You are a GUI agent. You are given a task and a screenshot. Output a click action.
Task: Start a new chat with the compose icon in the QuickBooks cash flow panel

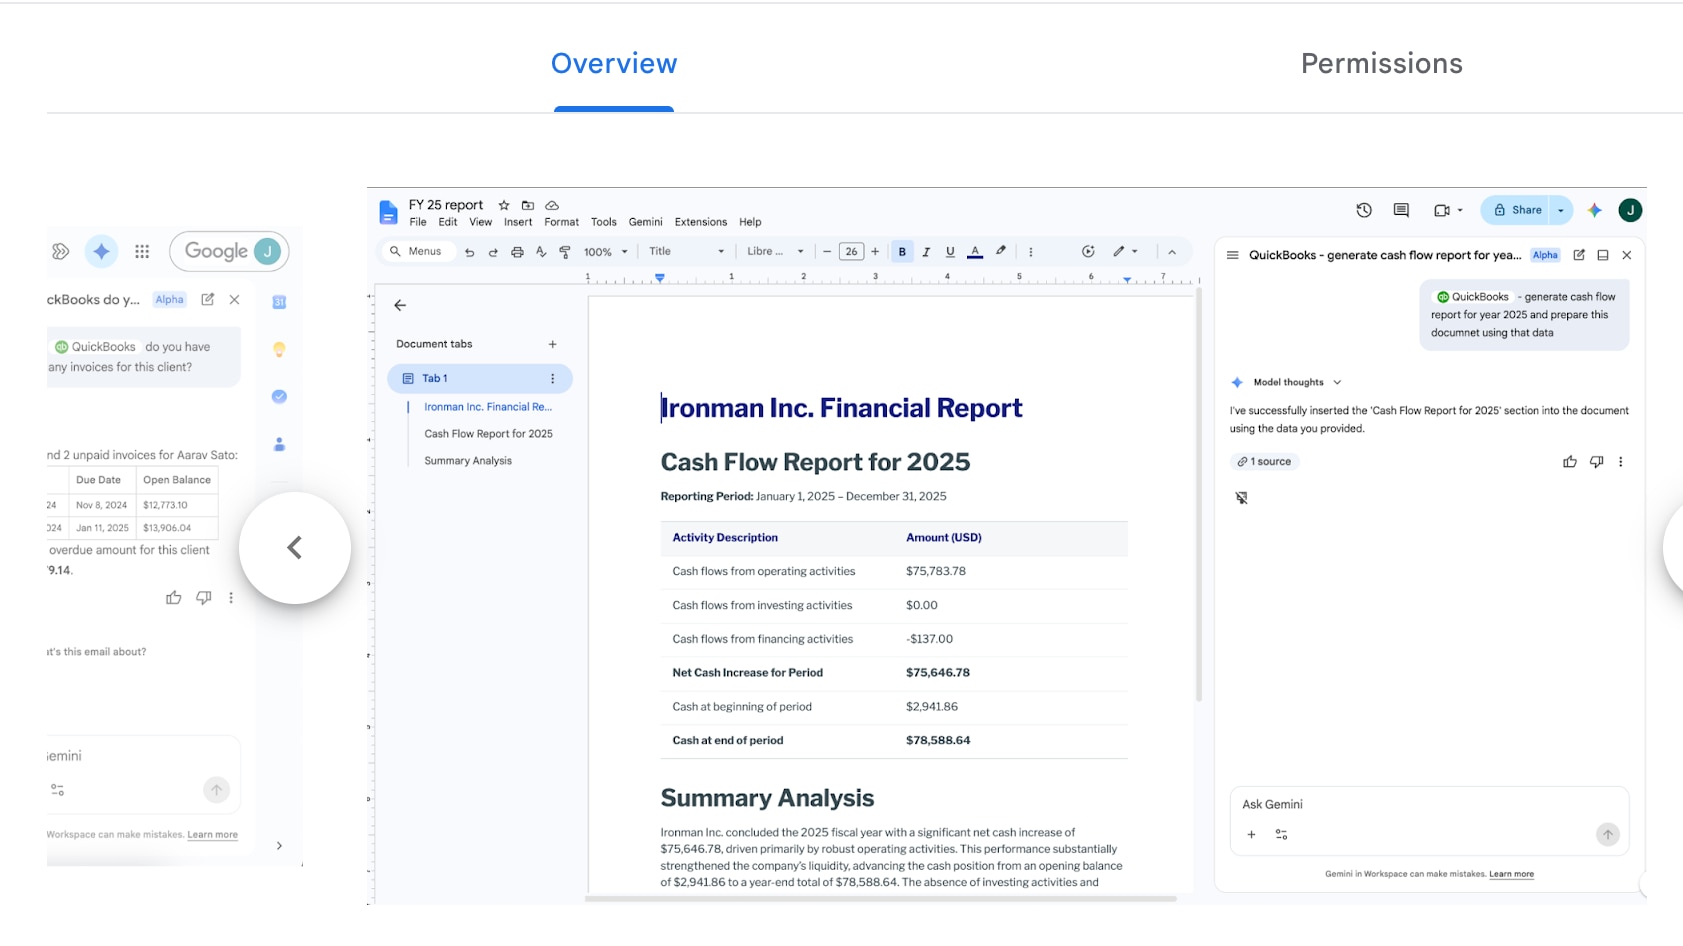click(1579, 255)
